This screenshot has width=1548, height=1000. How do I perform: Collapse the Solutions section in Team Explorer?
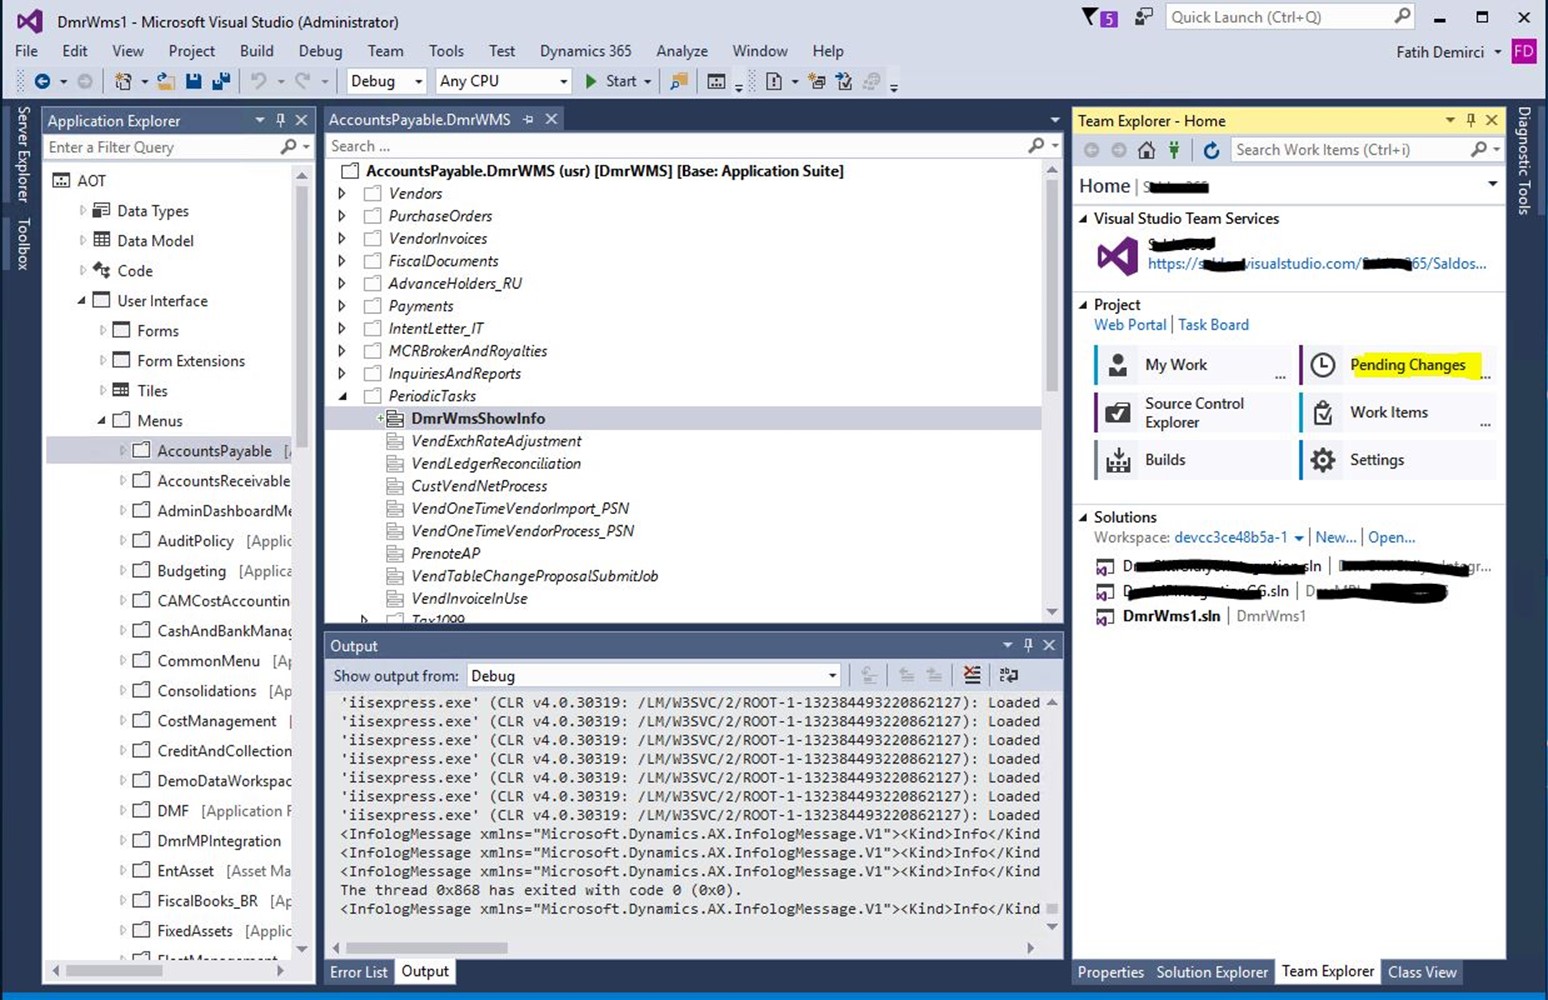1083,517
